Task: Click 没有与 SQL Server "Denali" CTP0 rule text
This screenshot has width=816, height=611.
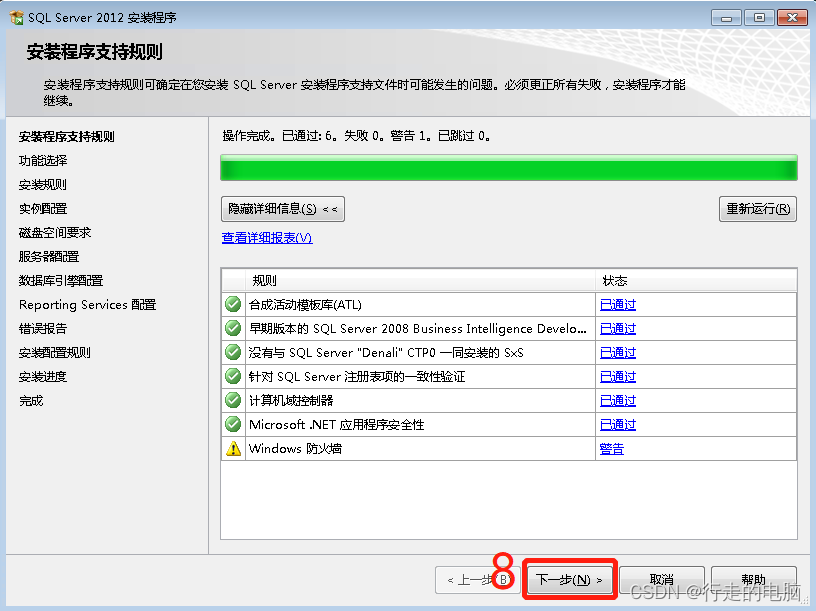Action: (x=386, y=352)
